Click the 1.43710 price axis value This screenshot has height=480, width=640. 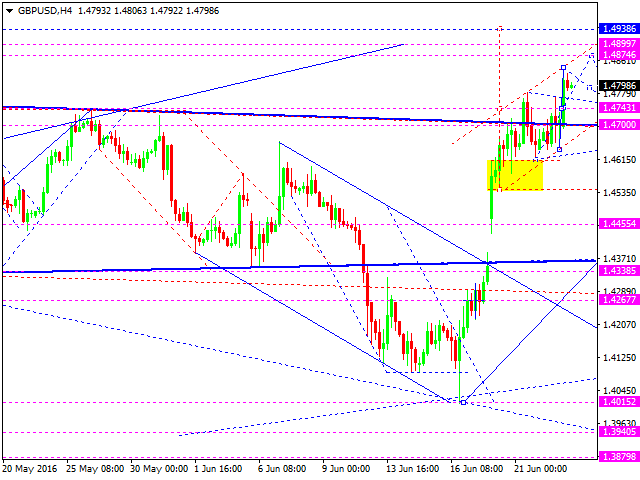click(x=619, y=258)
